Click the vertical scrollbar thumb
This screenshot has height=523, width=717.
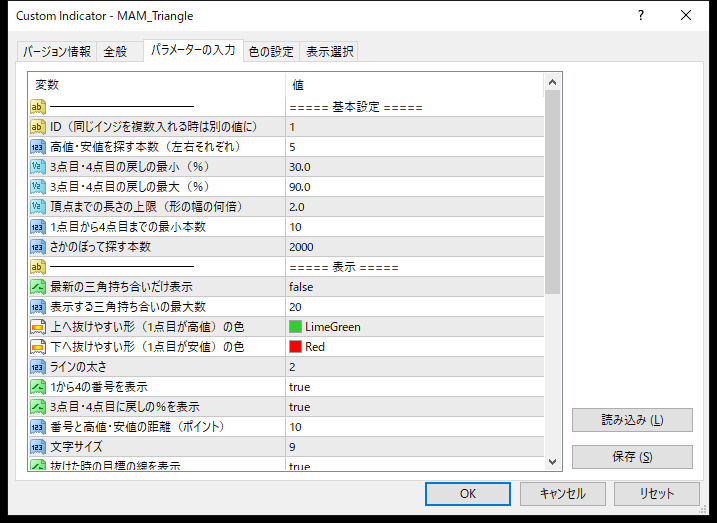point(552,192)
